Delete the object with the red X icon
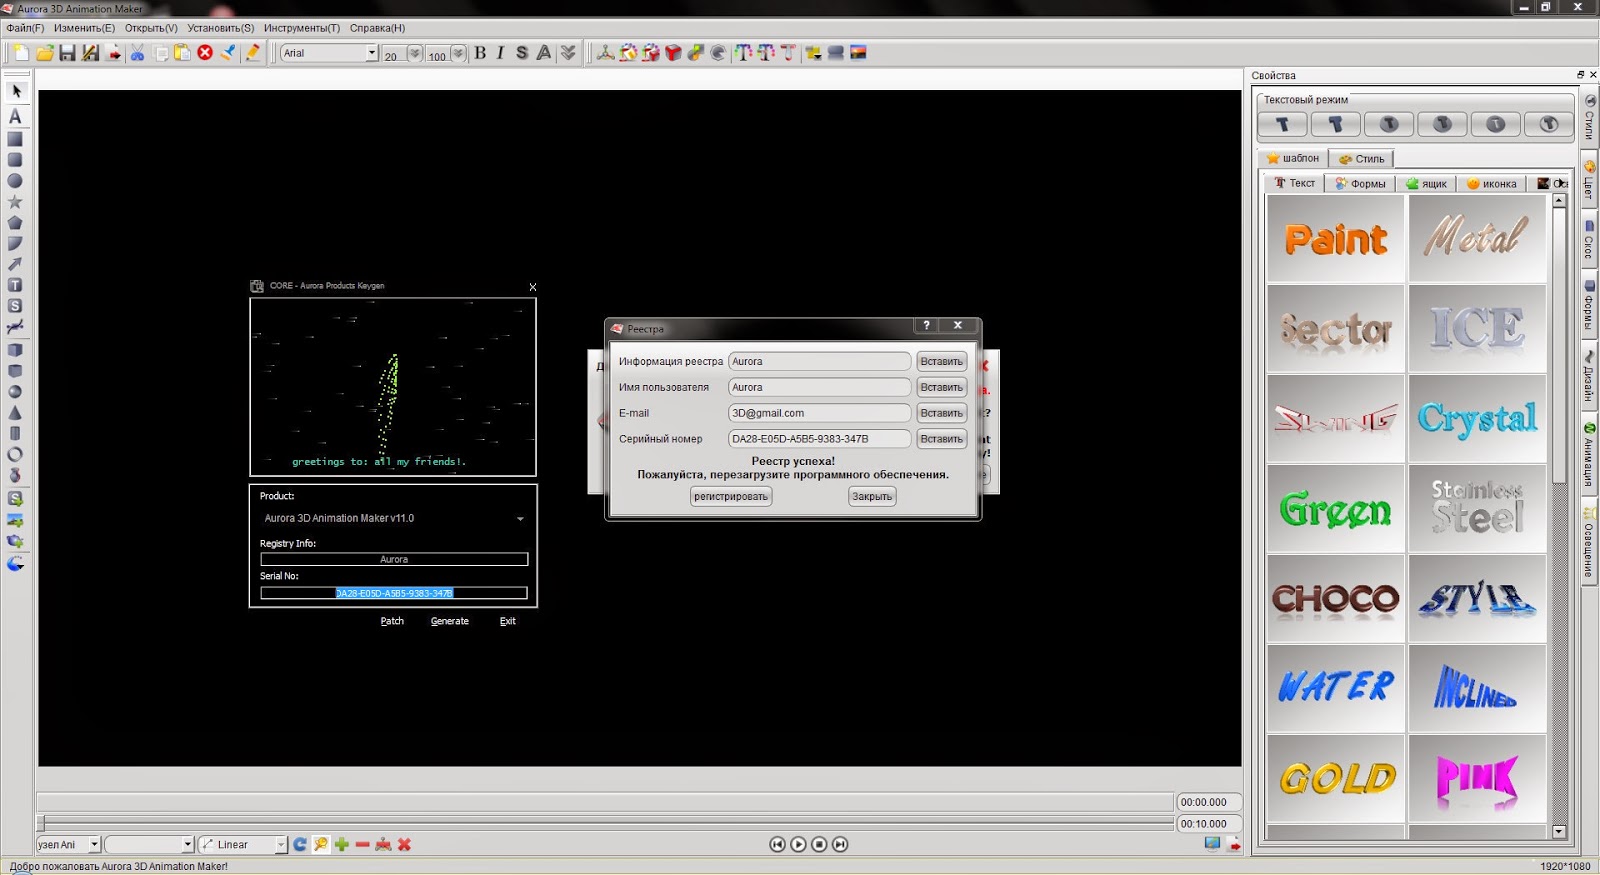The height and width of the screenshot is (875, 1600). click(205, 53)
